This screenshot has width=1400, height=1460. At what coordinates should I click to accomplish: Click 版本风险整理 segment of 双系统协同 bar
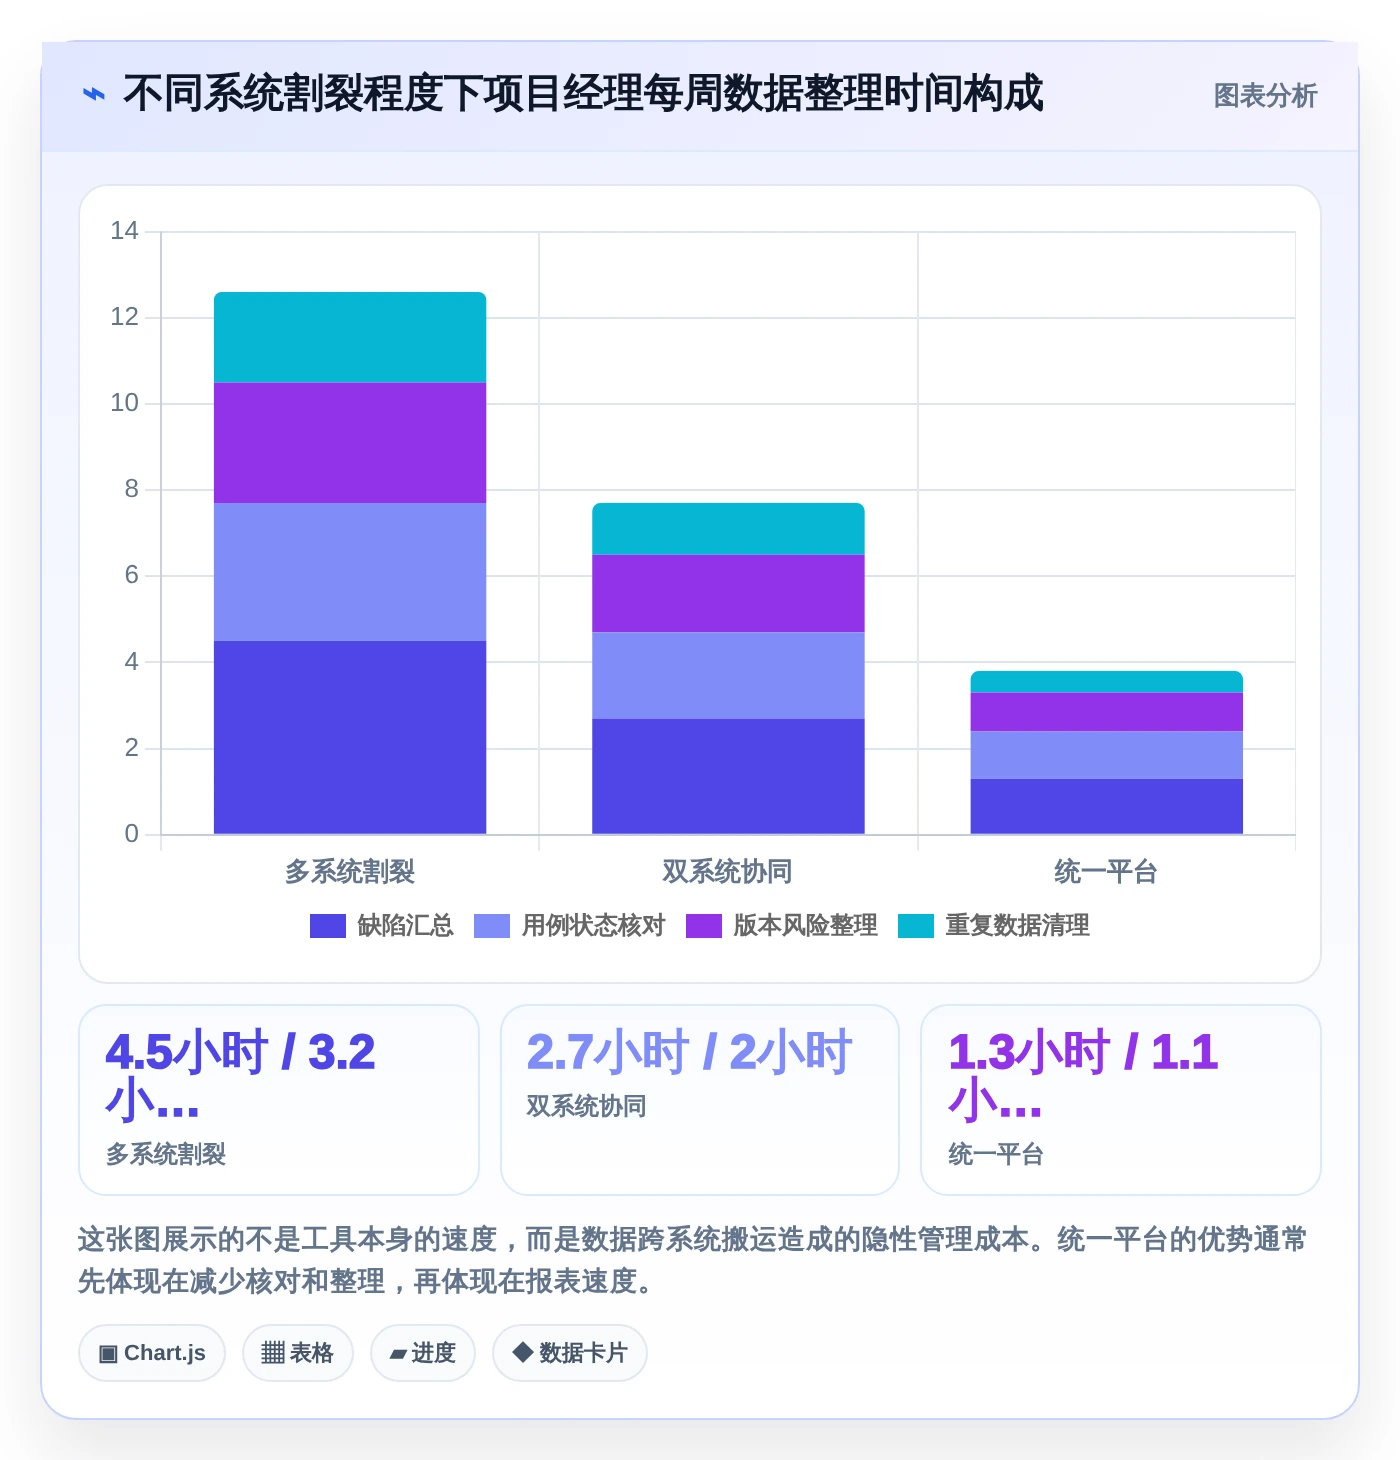[x=728, y=594]
